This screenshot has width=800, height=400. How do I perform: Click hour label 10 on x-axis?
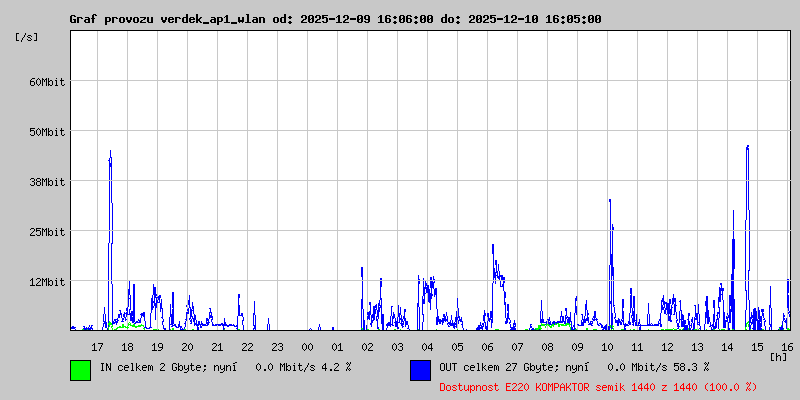(608, 347)
